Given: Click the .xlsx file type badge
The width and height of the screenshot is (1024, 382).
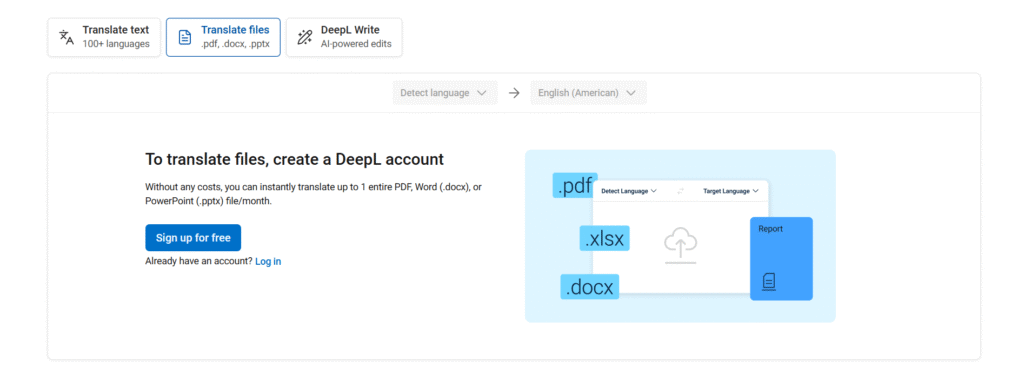Looking at the screenshot, I should [x=605, y=238].
